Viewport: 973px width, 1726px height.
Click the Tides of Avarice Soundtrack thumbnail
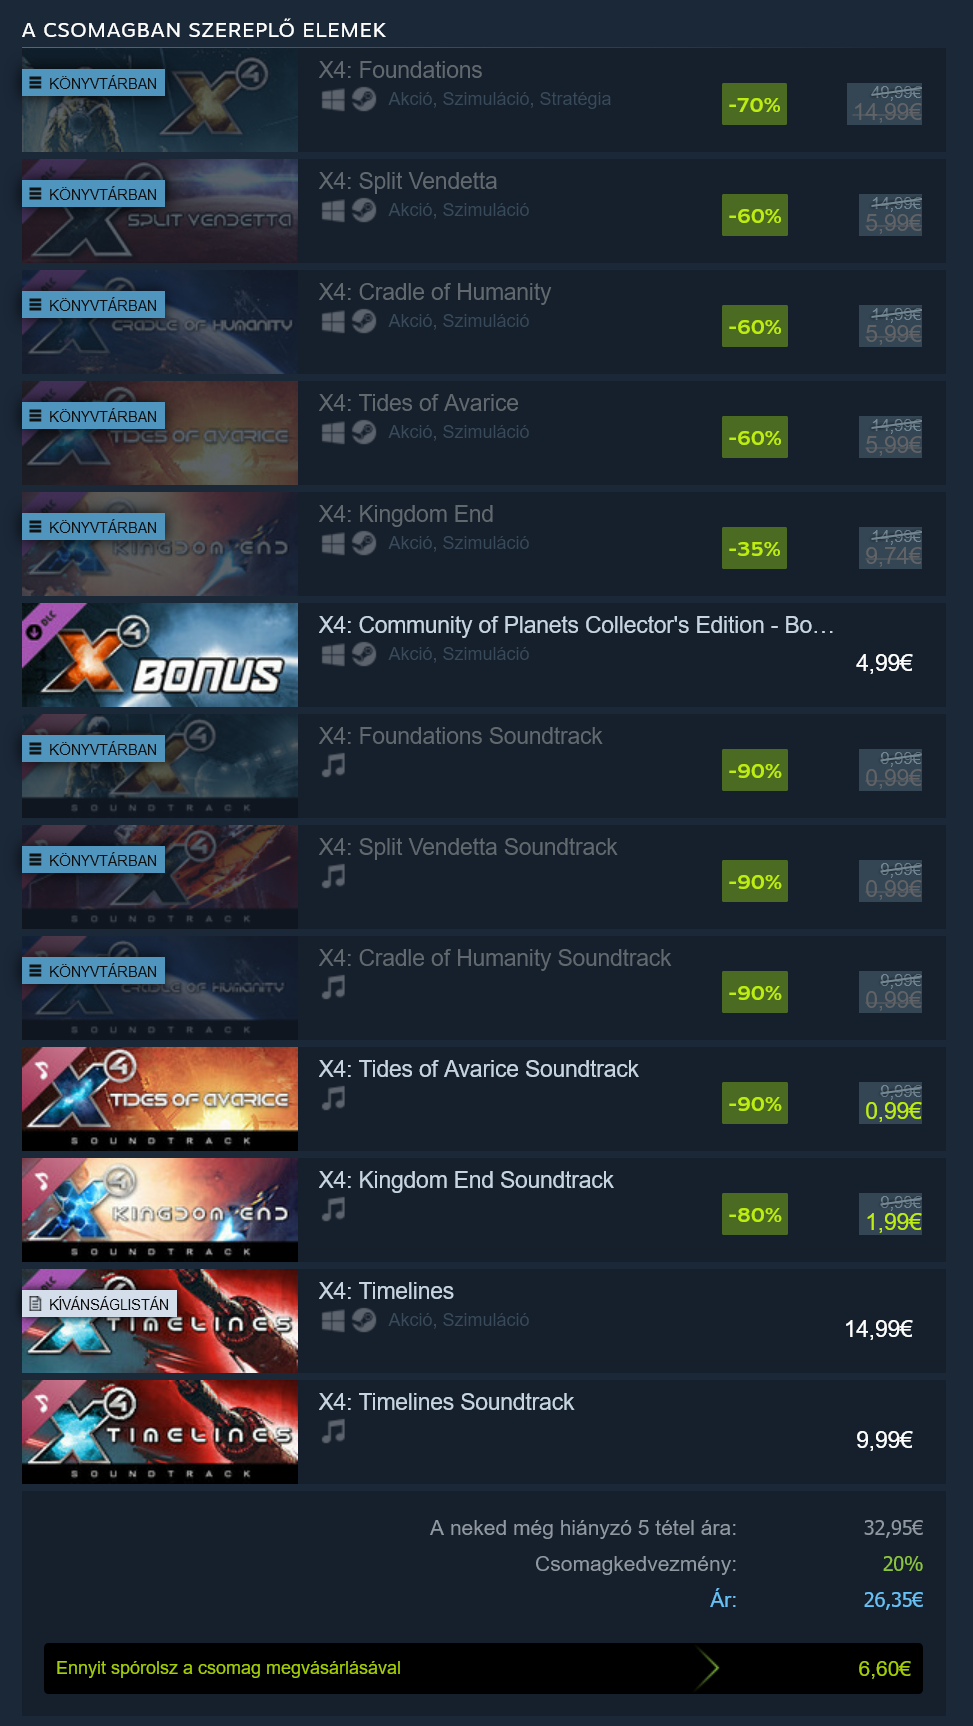(x=160, y=1099)
